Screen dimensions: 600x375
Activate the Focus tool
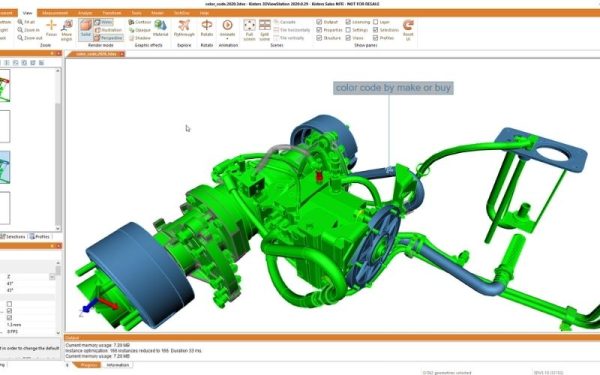pos(51,28)
